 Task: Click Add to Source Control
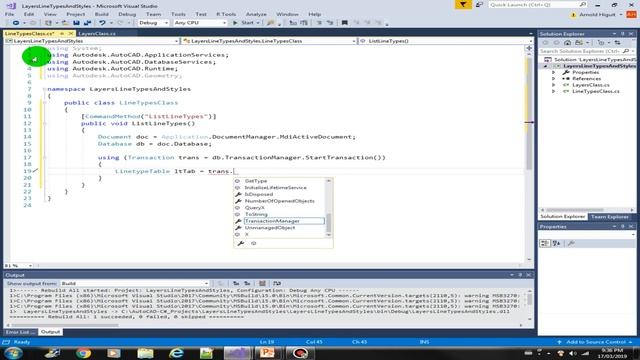click(596, 342)
